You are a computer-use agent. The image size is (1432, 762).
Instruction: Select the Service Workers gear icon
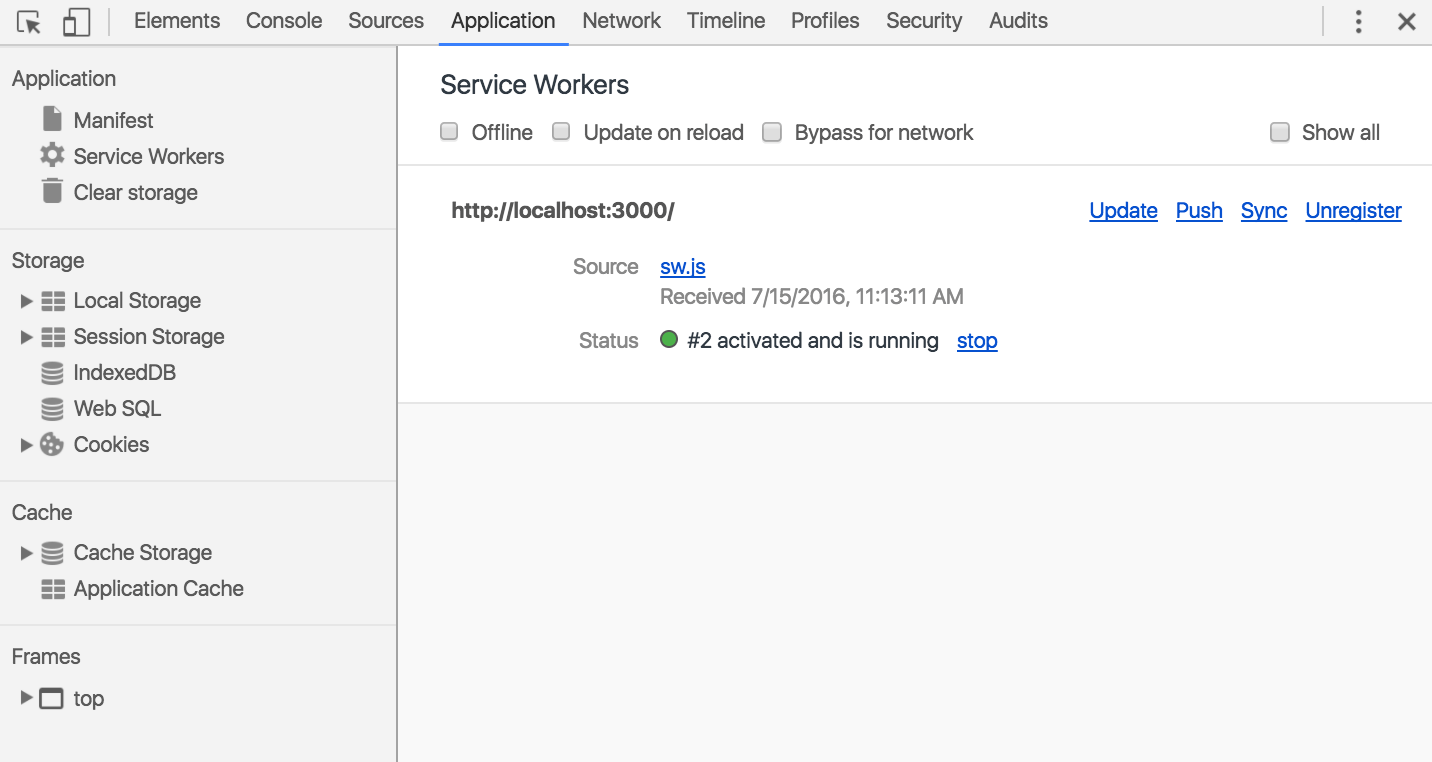tap(52, 156)
